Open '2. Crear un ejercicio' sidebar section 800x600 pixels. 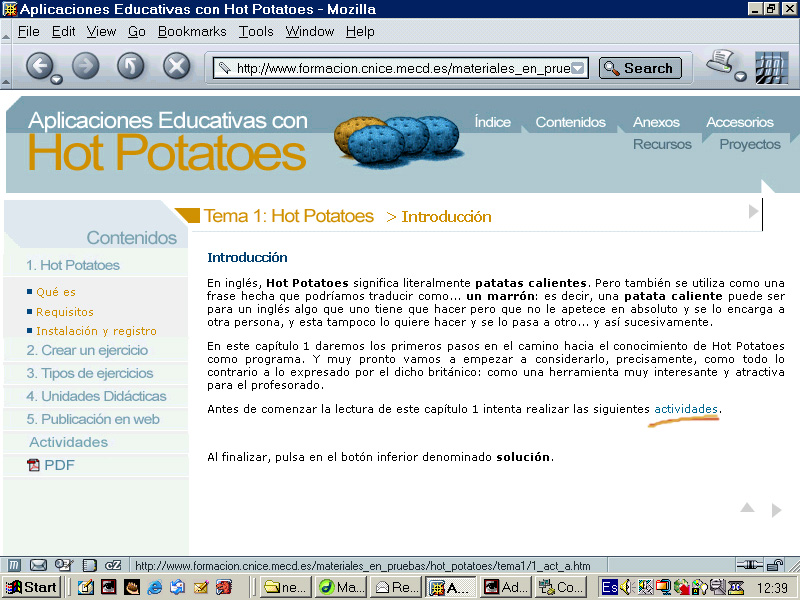coord(87,350)
